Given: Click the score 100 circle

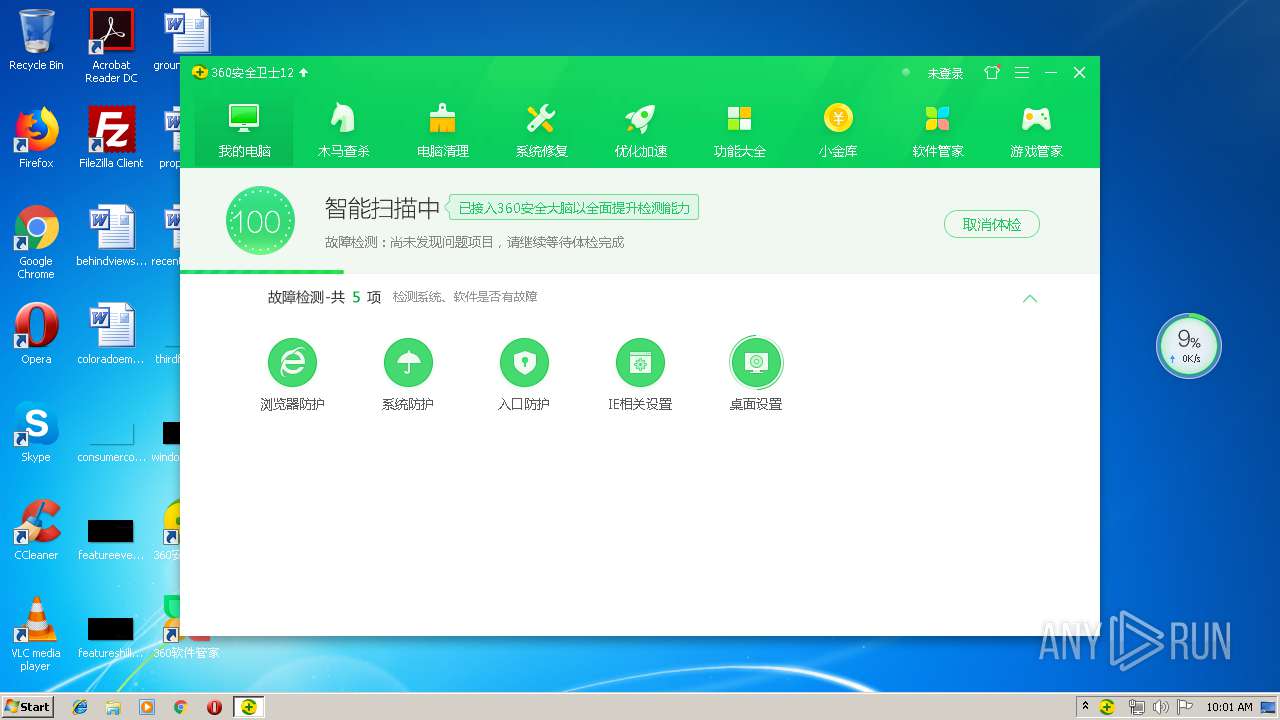Looking at the screenshot, I should point(260,221).
